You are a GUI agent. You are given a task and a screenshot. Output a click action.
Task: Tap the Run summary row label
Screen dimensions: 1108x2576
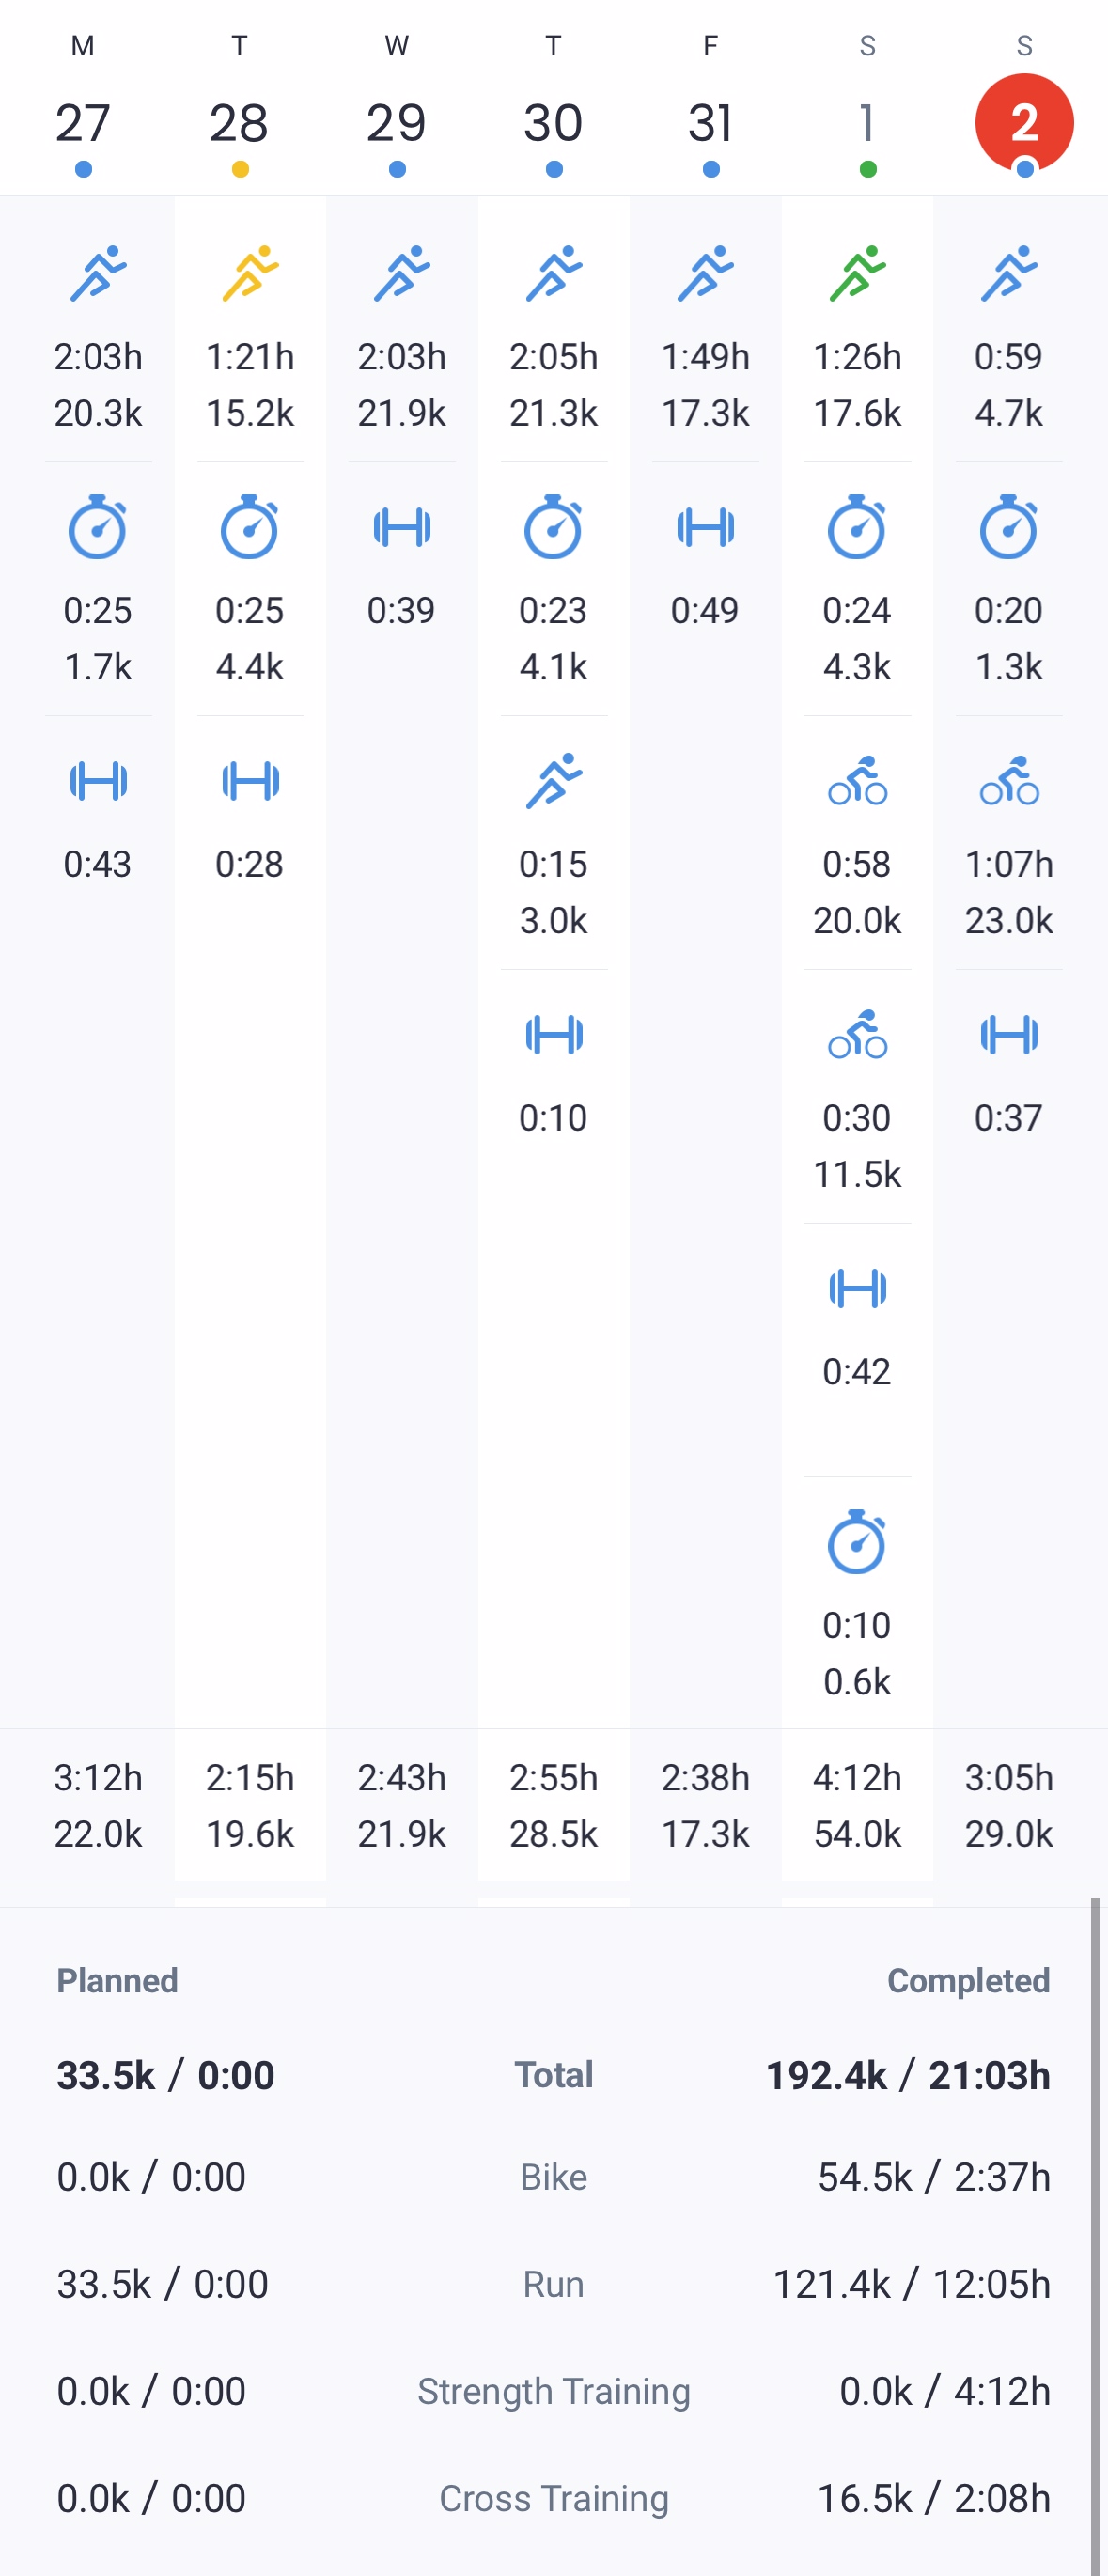554,2284
